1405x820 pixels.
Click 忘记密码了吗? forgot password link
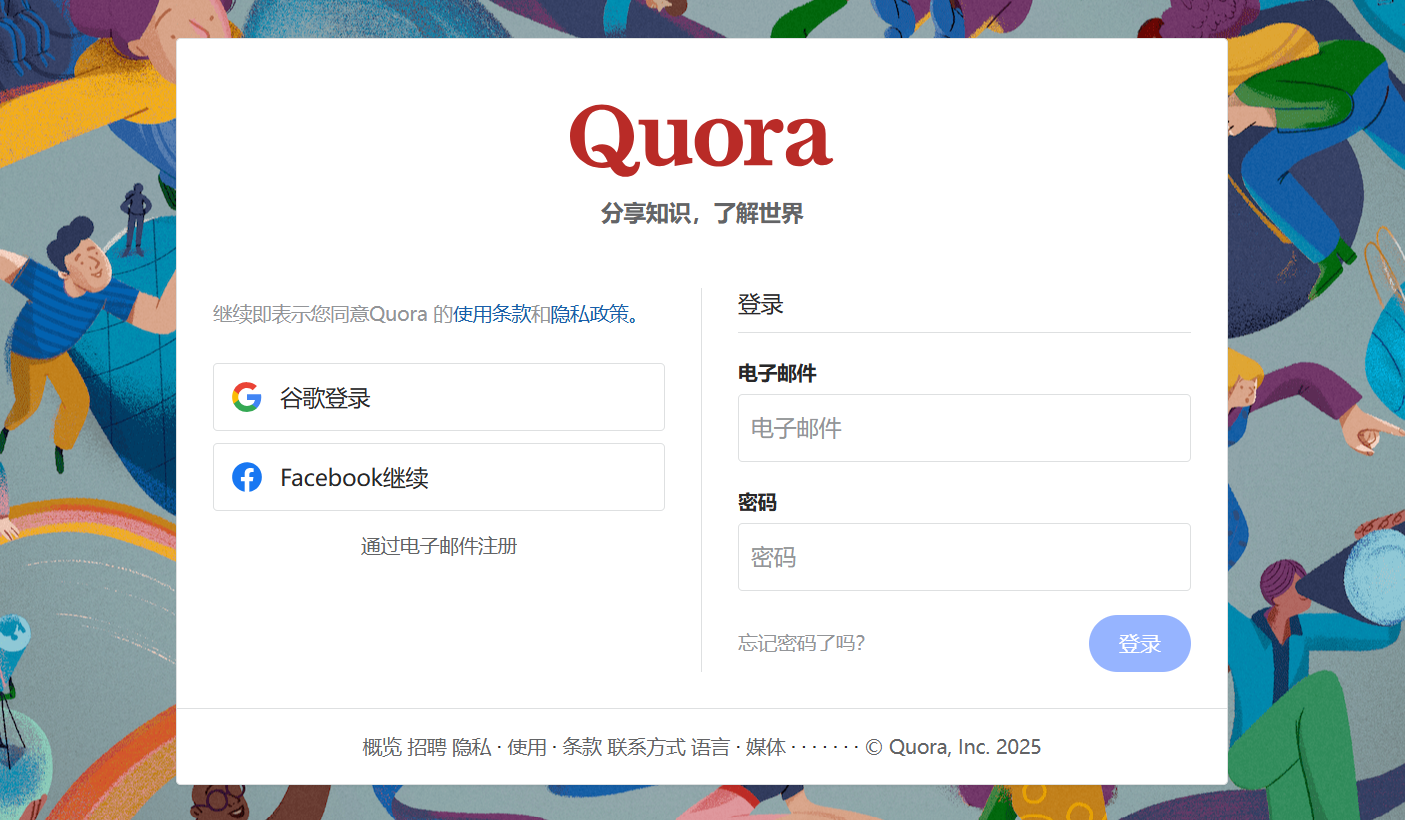[801, 643]
